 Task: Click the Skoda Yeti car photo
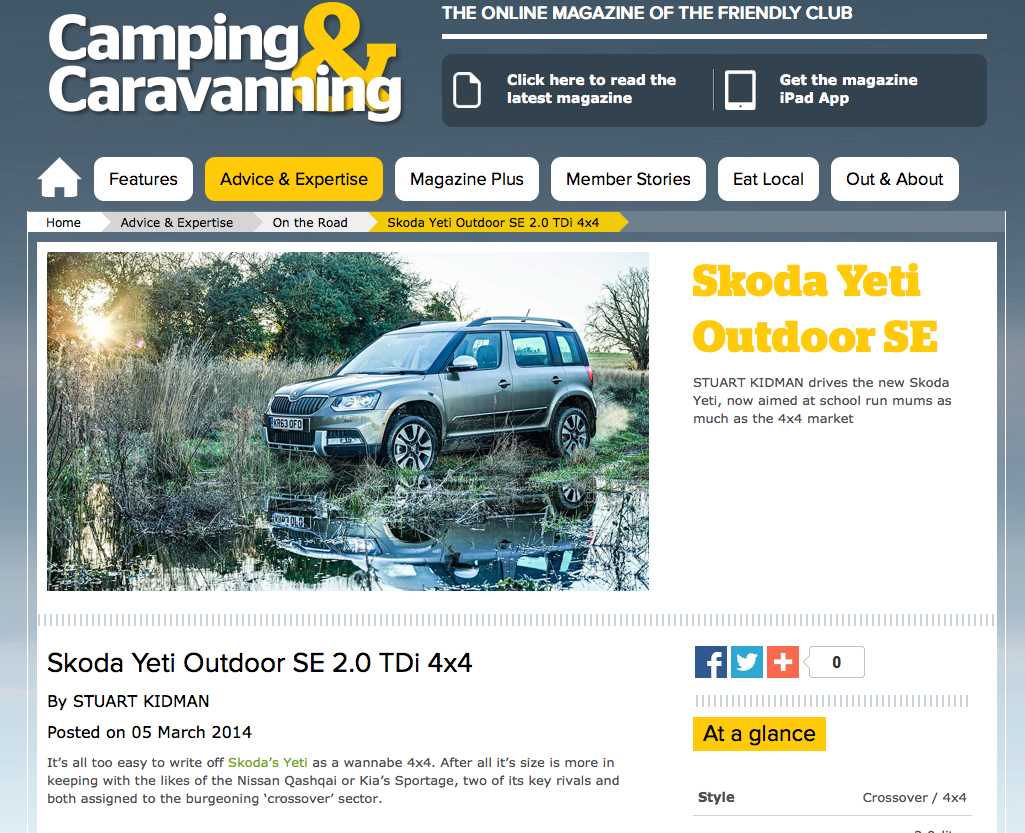pos(348,421)
